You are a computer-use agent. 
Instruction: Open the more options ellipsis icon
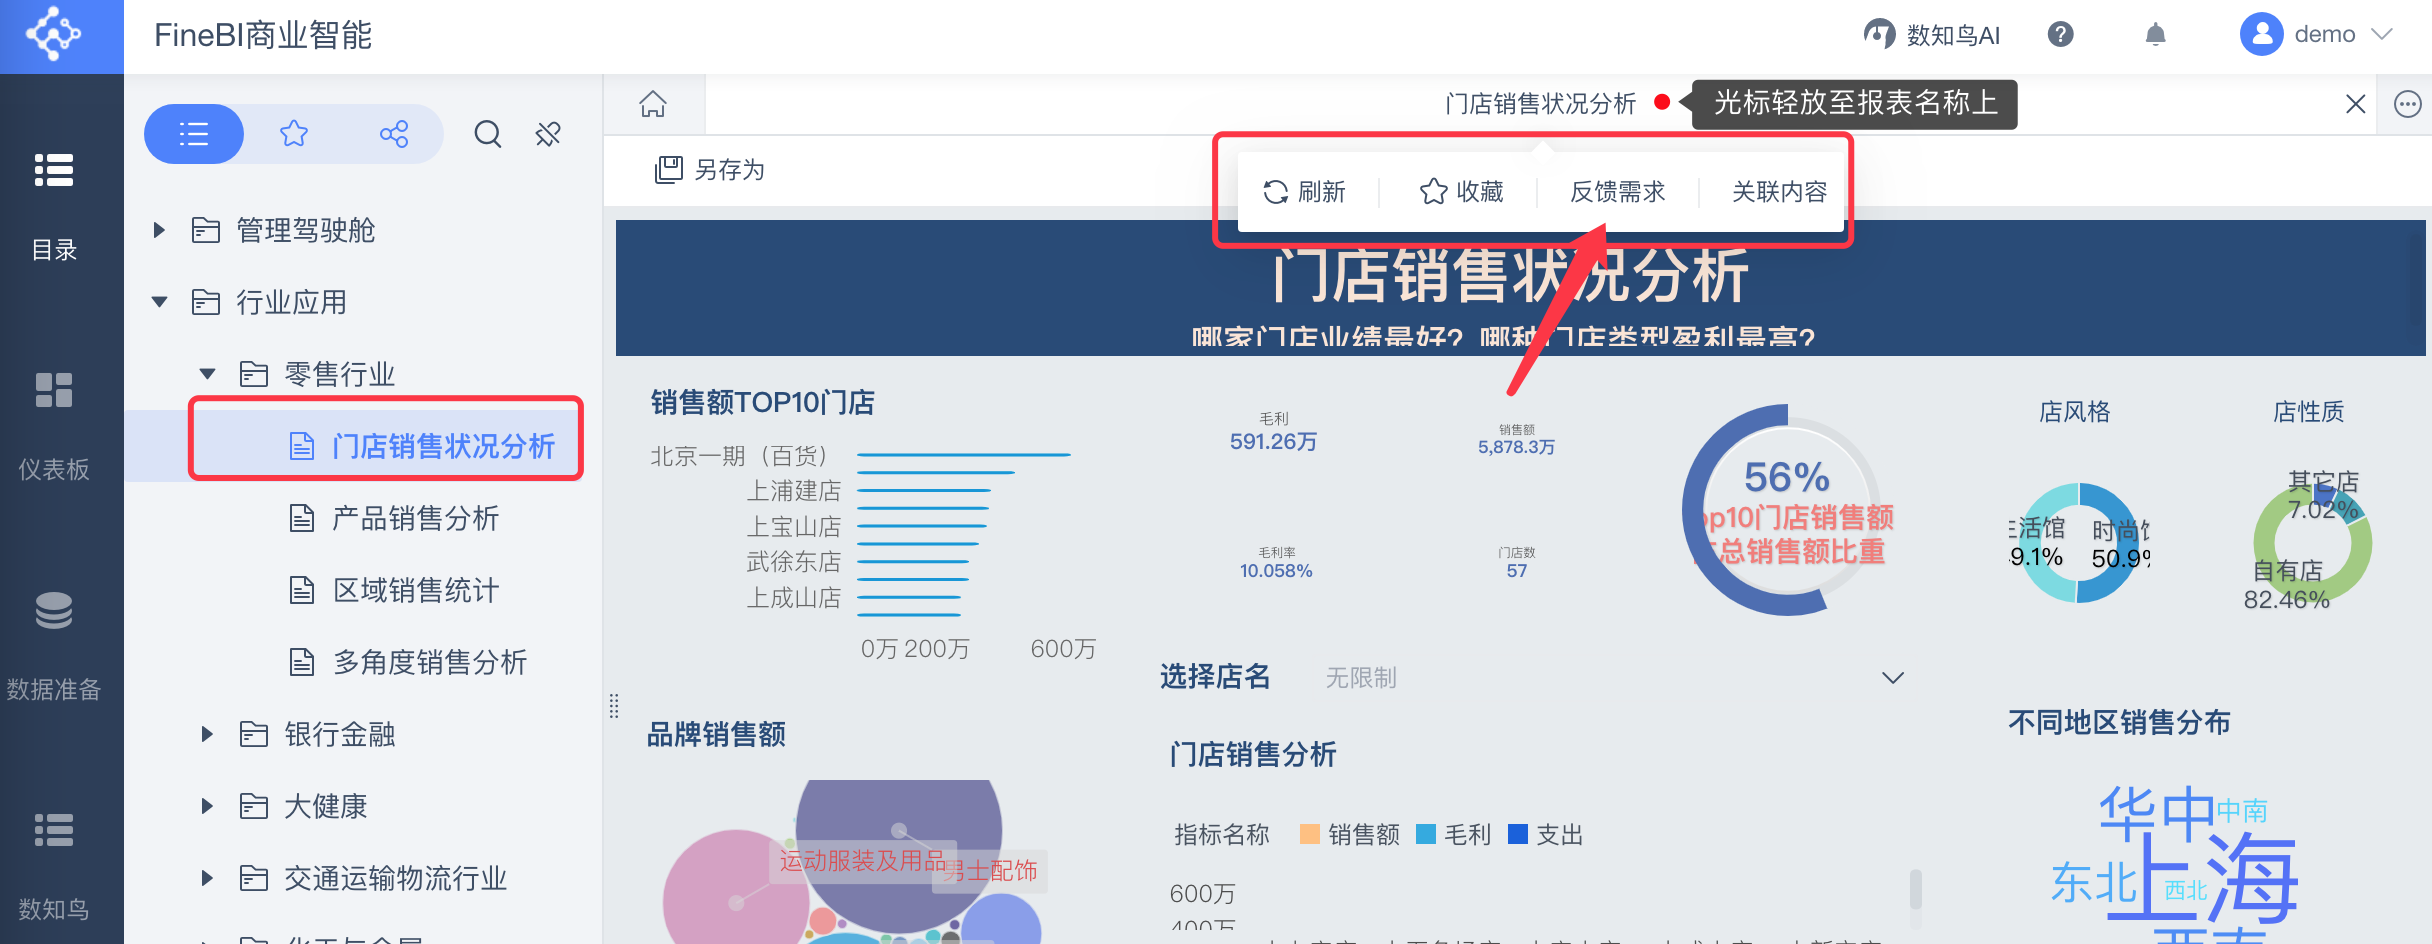[x=2408, y=104]
